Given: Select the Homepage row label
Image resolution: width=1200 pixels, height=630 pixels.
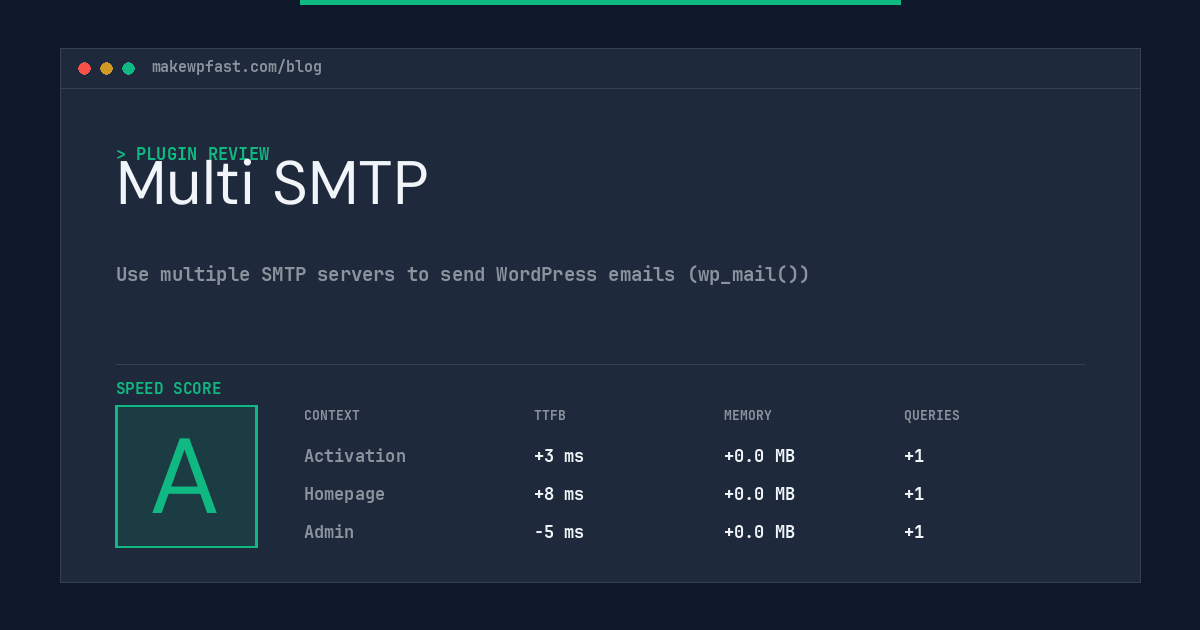Looking at the screenshot, I should click(344, 494).
